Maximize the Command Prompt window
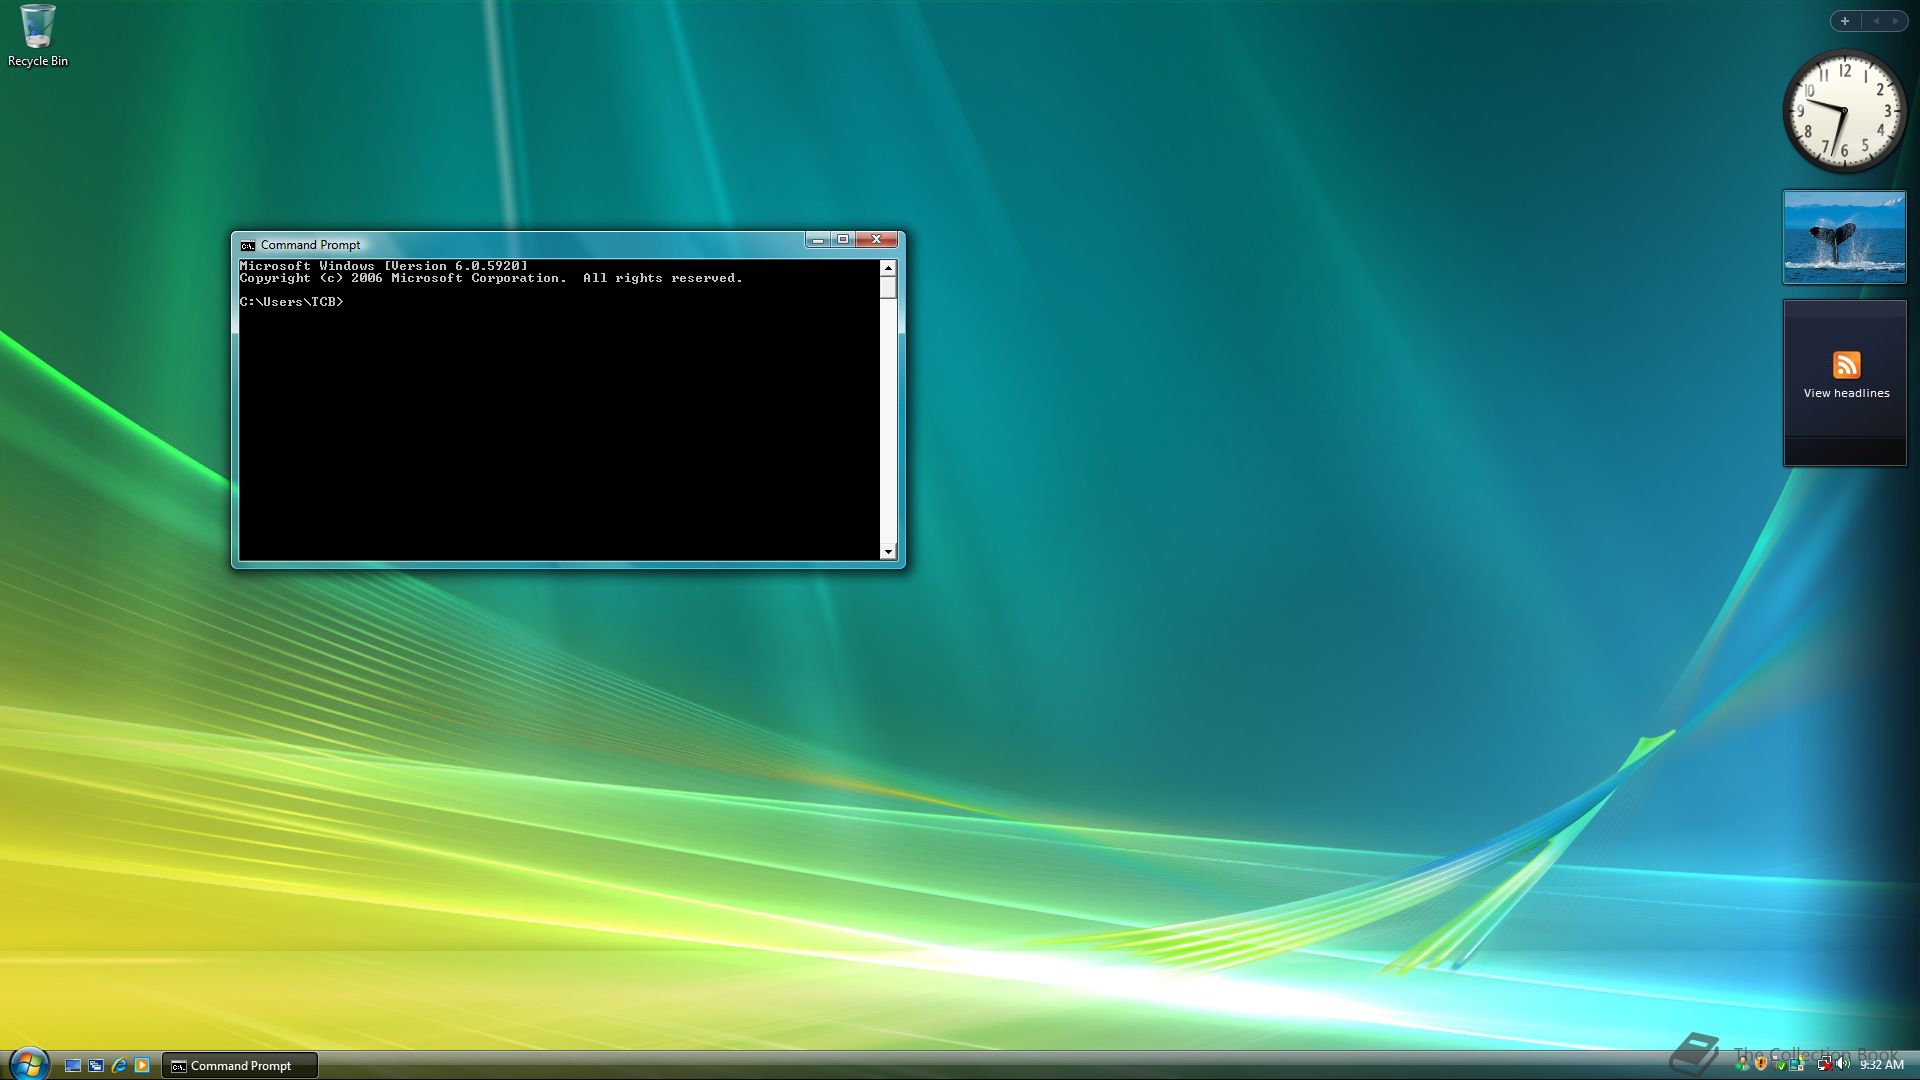Image resolution: width=1920 pixels, height=1080 pixels. click(x=843, y=239)
